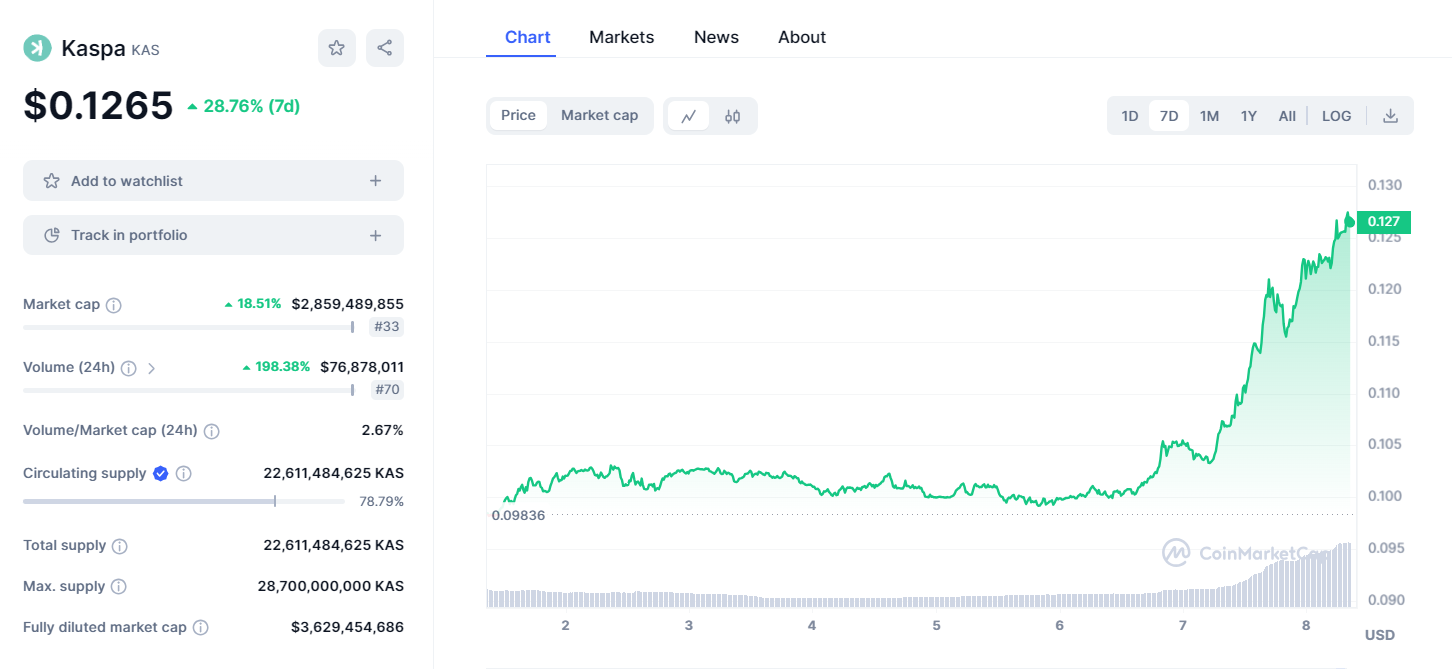1452x669 pixels.
Task: Open Max. supply info icon
Action: (x=119, y=587)
